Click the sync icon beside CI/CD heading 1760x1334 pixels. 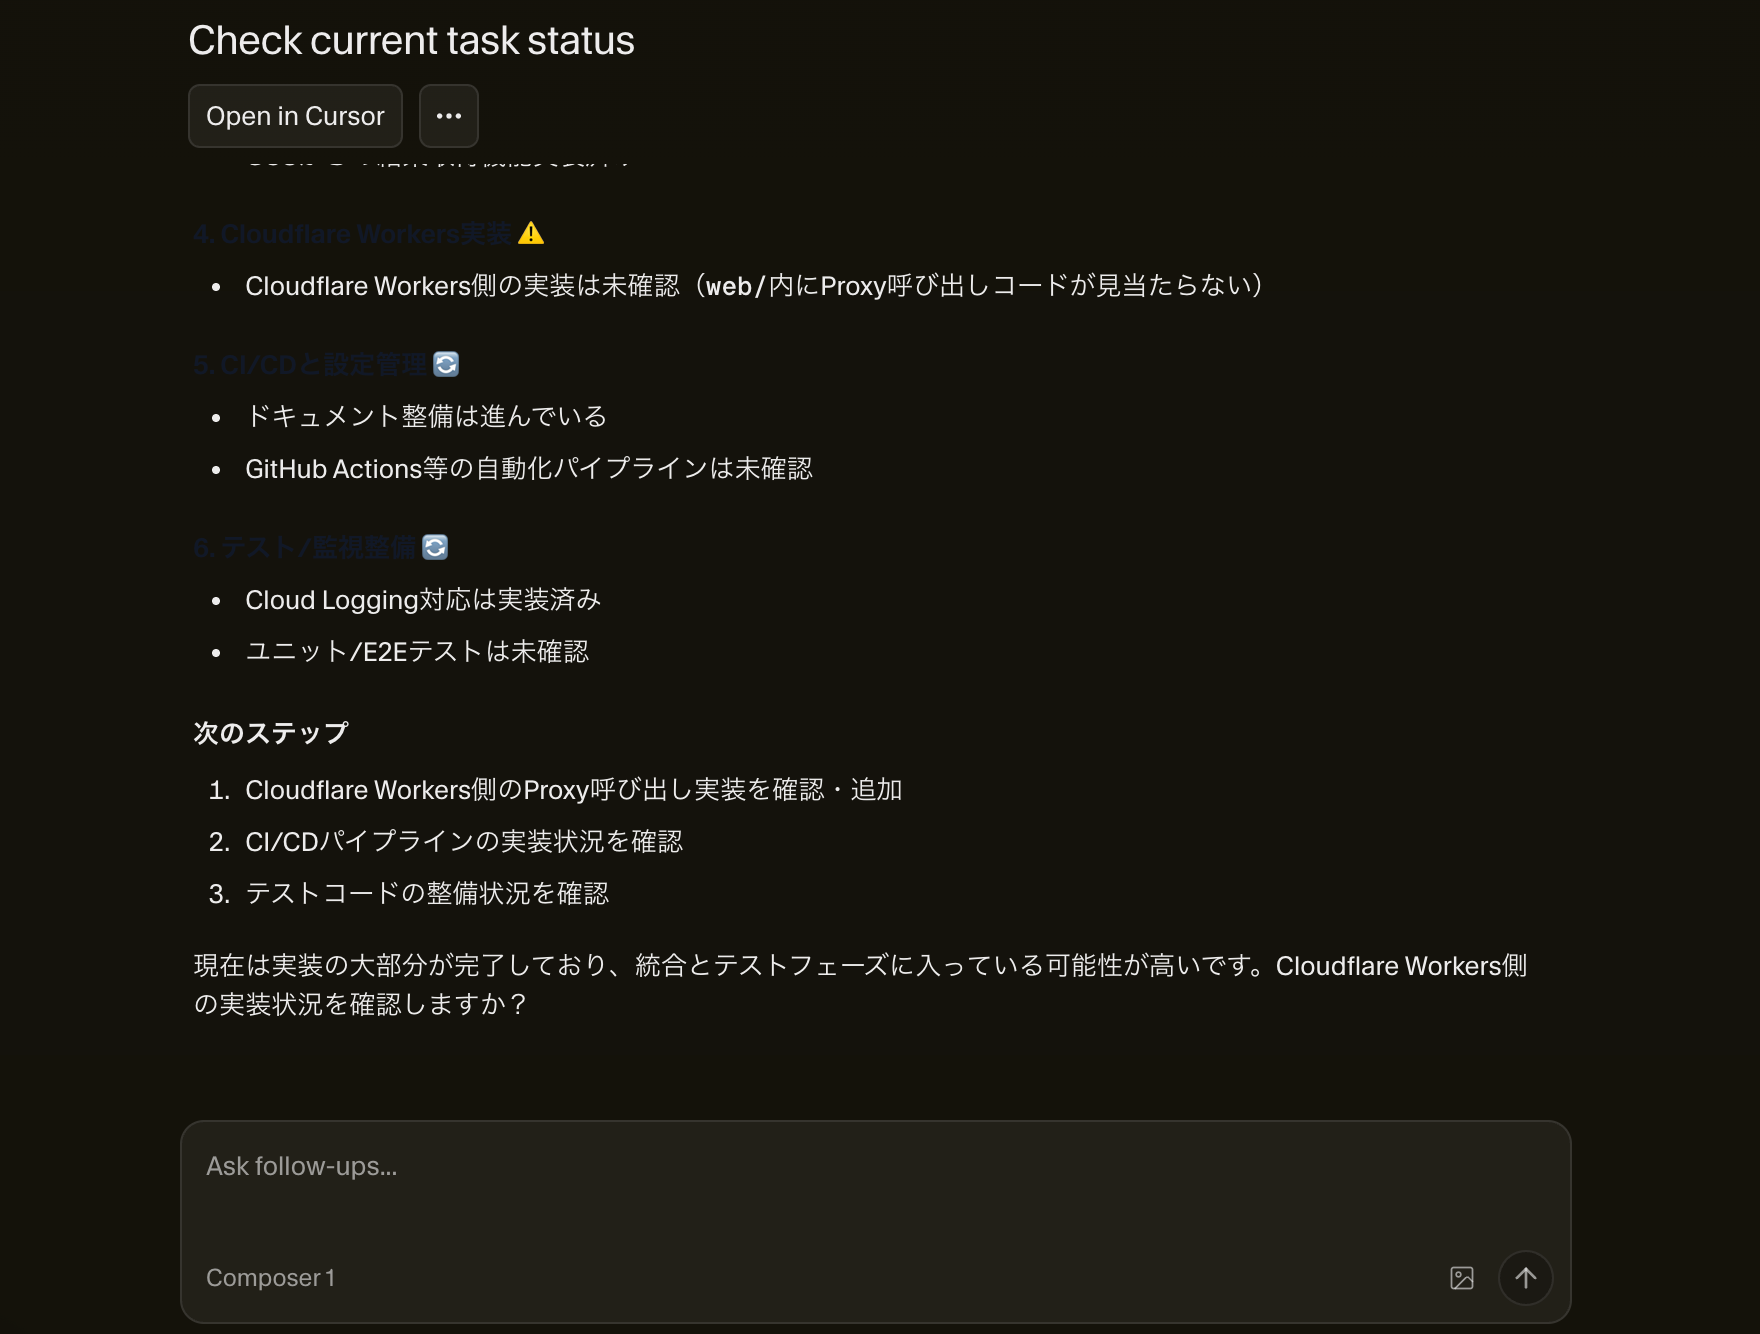446,364
